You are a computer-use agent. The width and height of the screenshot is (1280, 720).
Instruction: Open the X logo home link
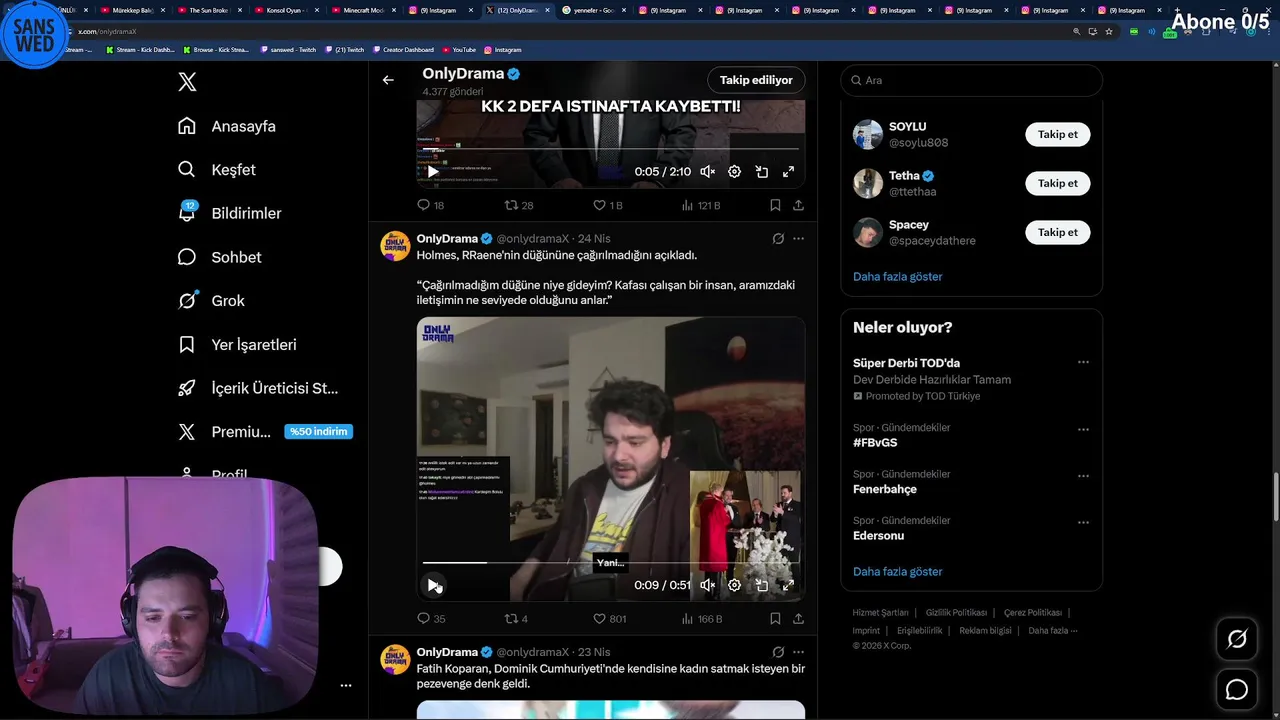click(187, 82)
